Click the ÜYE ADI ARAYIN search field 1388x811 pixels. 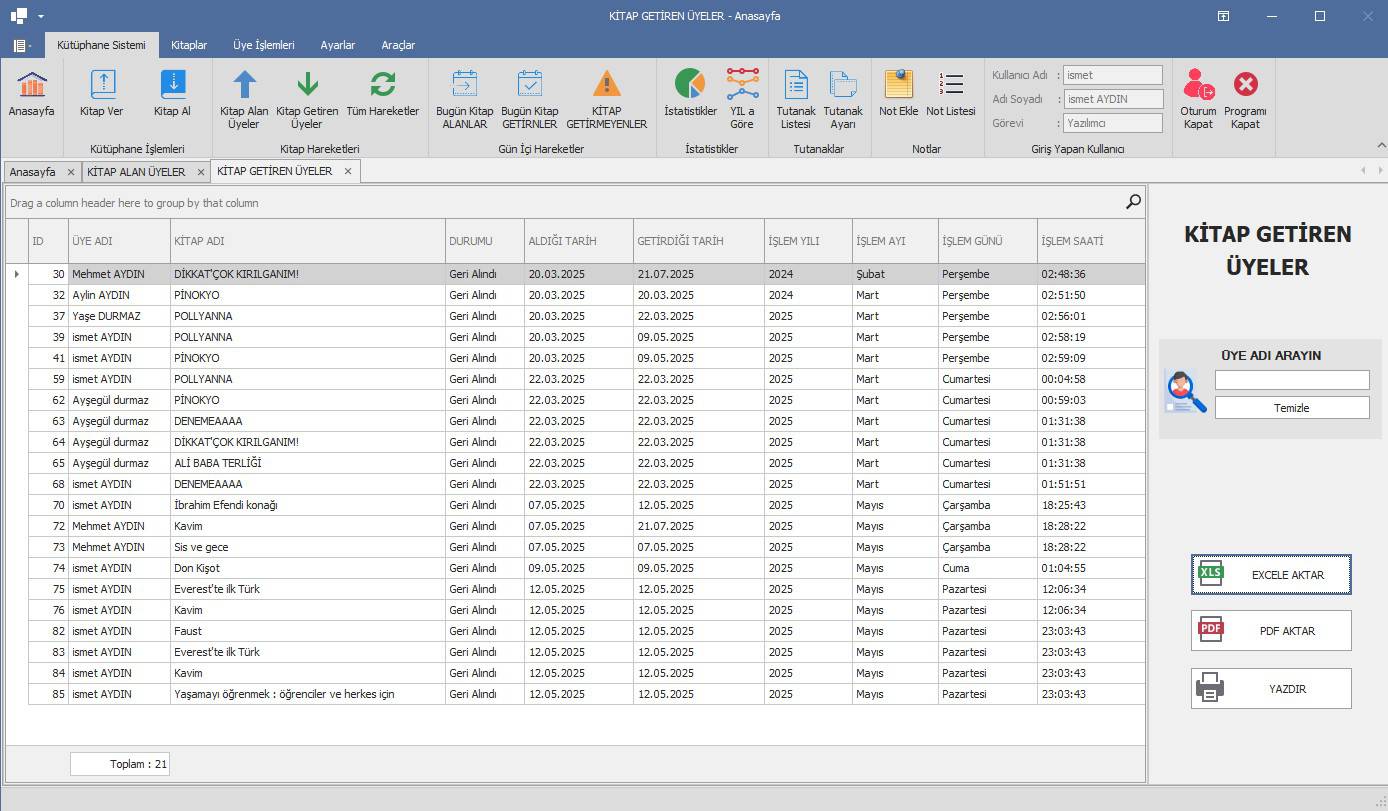[1291, 380]
